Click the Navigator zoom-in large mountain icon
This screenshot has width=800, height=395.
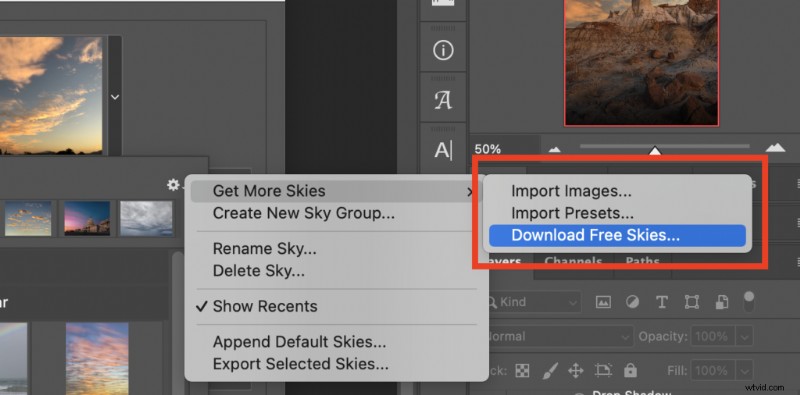pyautogui.click(x=776, y=148)
